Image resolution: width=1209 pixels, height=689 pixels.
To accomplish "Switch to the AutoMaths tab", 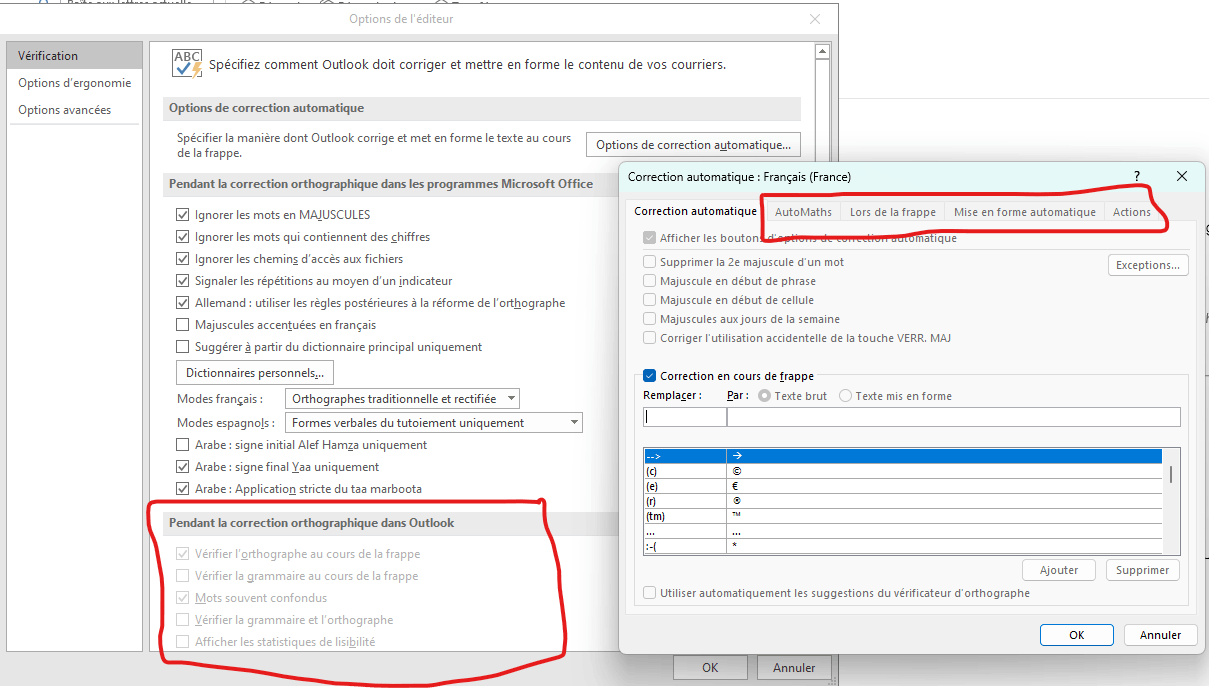I will click(x=803, y=212).
